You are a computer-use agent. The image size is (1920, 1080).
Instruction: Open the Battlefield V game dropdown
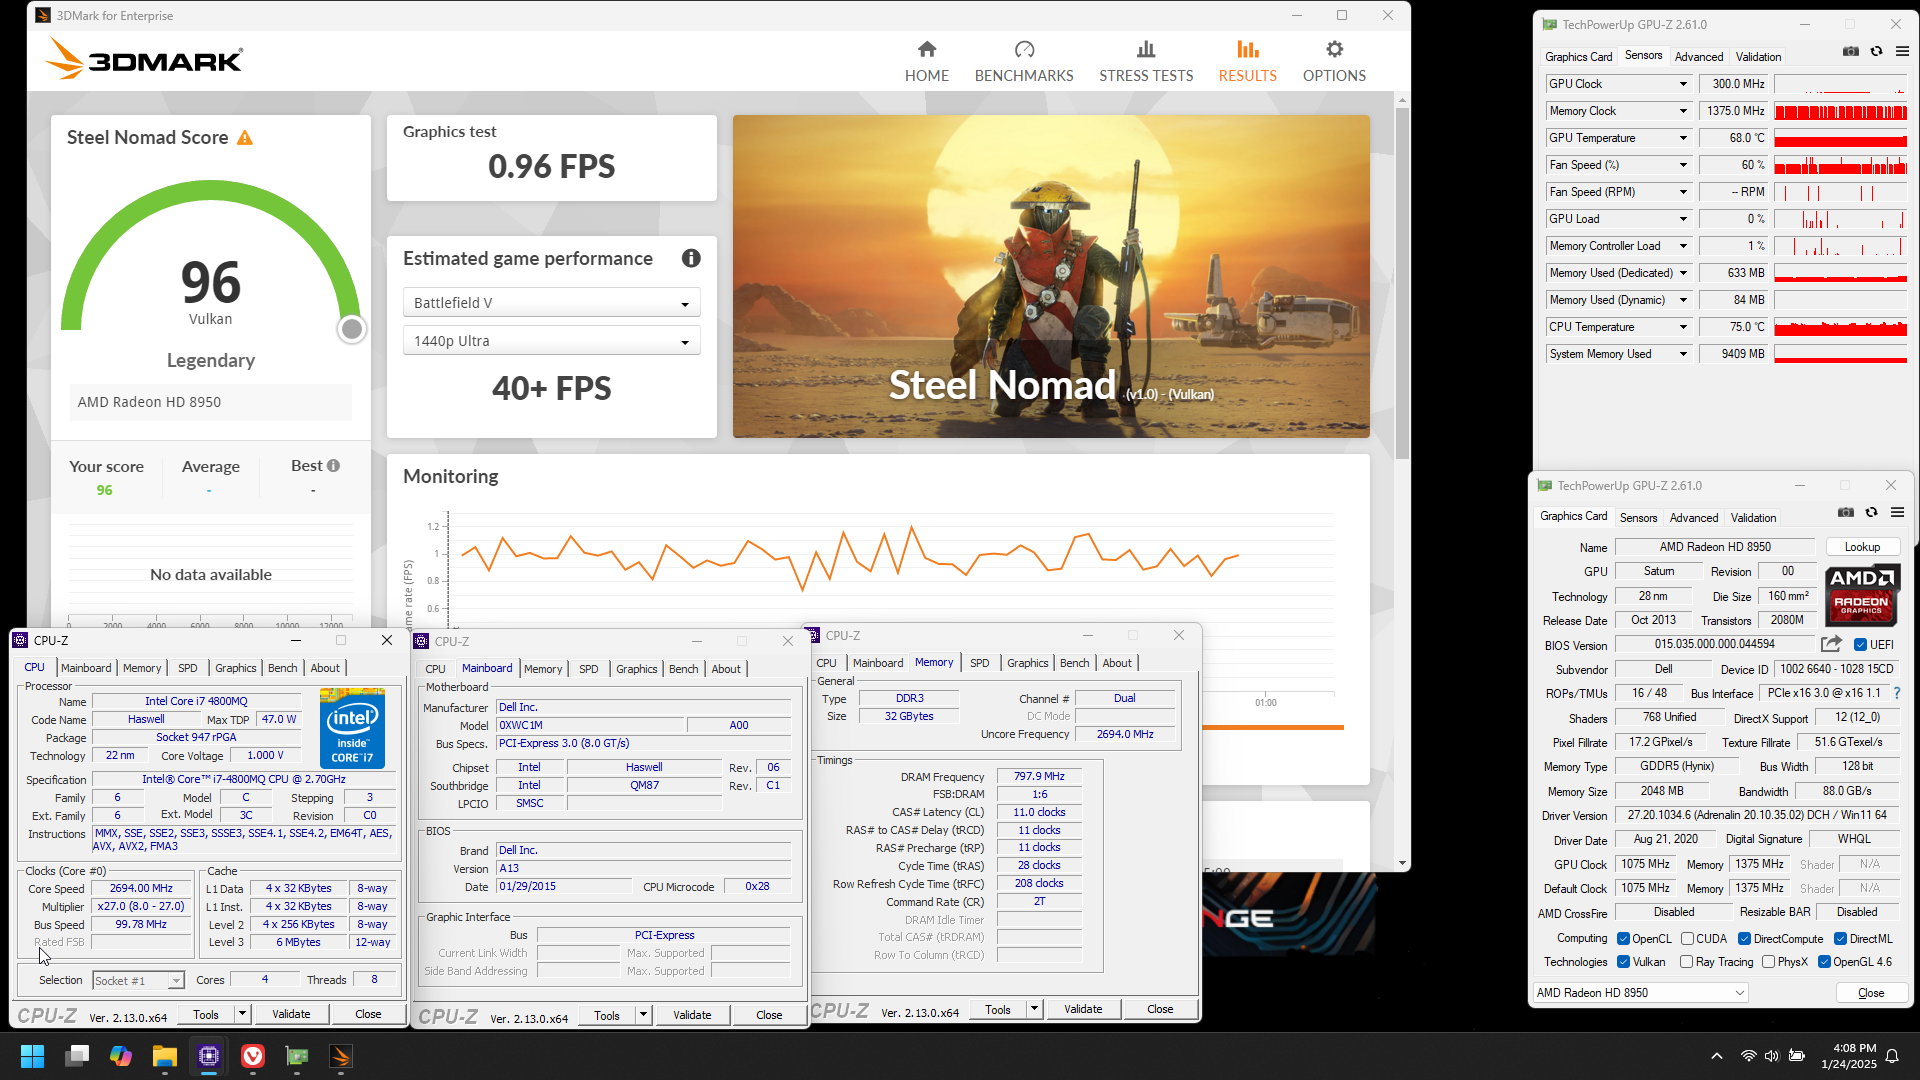(551, 303)
